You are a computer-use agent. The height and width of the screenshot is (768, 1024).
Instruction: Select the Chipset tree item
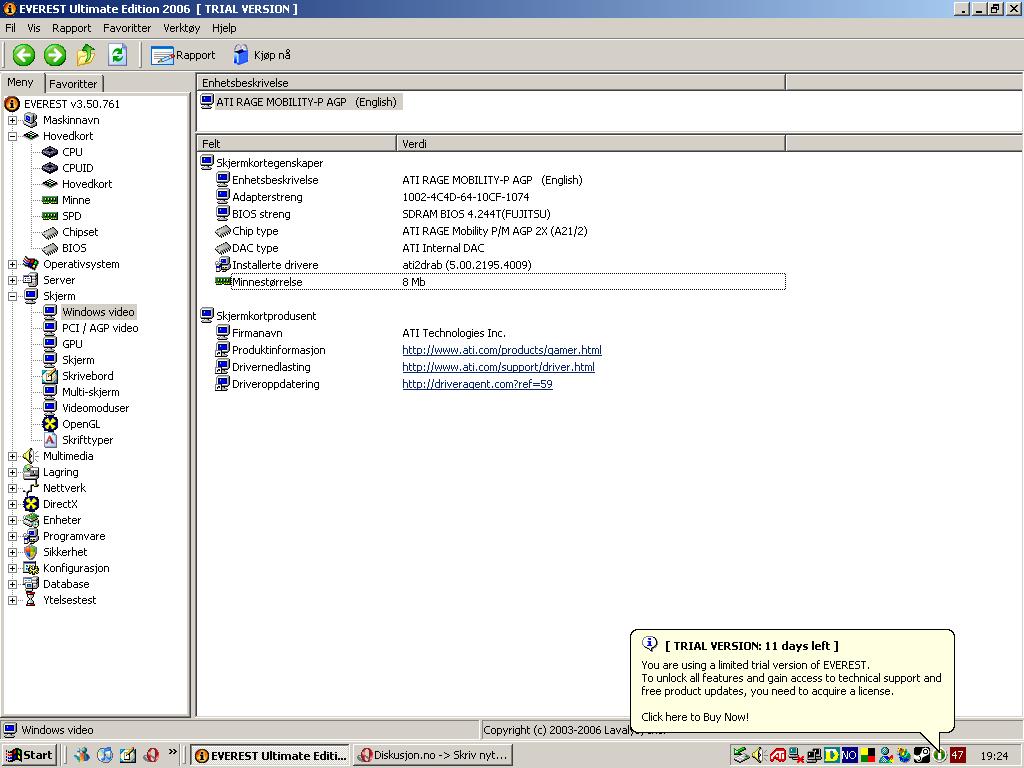[80, 232]
